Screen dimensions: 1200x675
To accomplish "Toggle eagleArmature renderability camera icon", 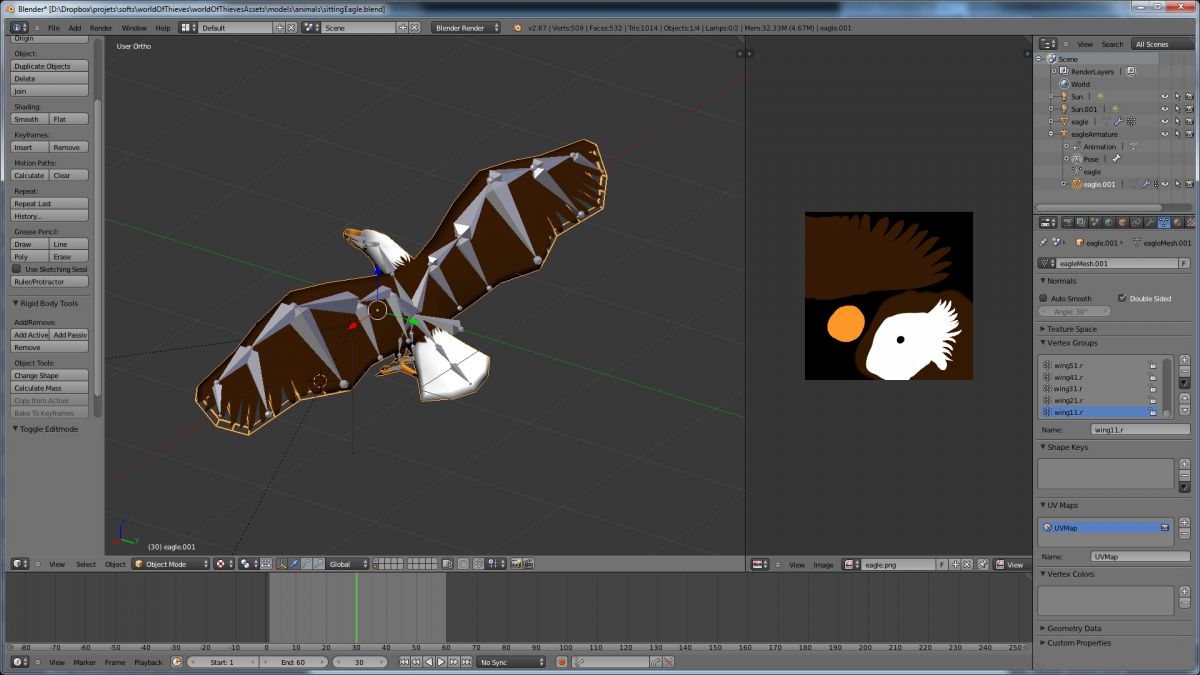I will coord(1189,134).
